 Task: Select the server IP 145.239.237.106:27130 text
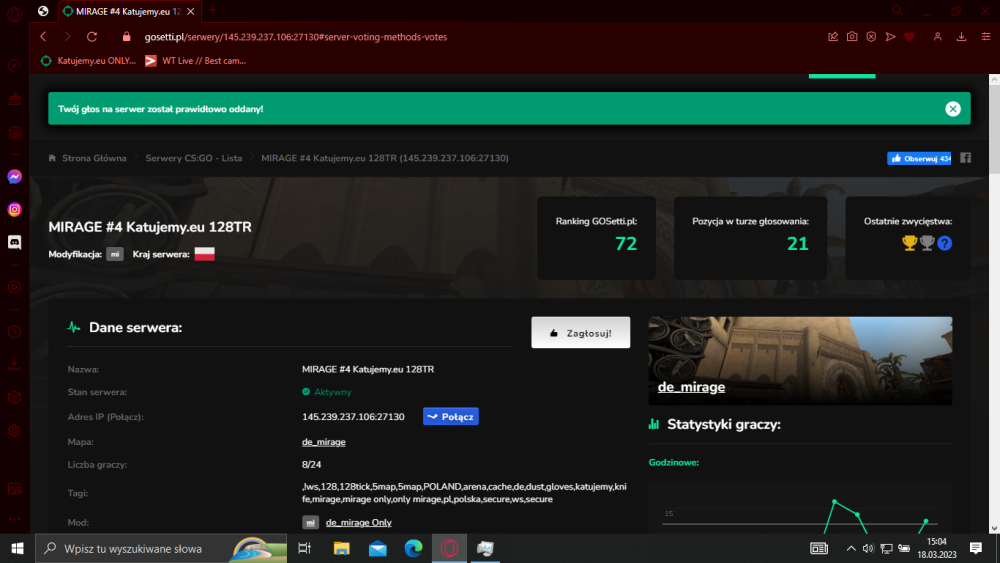pos(353,417)
